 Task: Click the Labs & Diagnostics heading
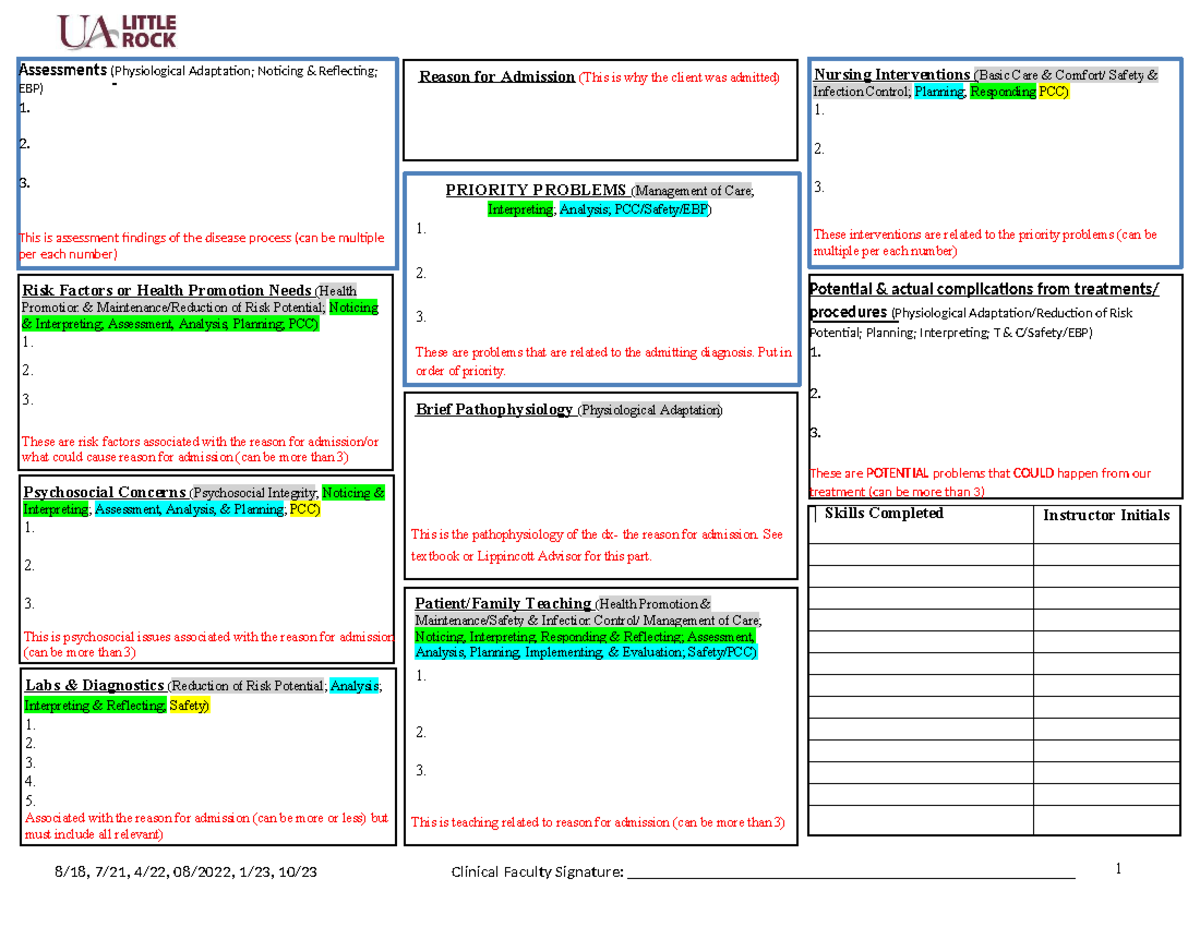pos(94,685)
